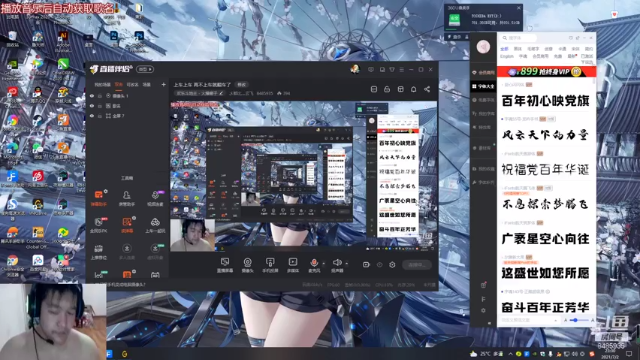Adjust the font size slider in the font app
The image size is (640, 360).
pyautogui.click(x=579, y=320)
